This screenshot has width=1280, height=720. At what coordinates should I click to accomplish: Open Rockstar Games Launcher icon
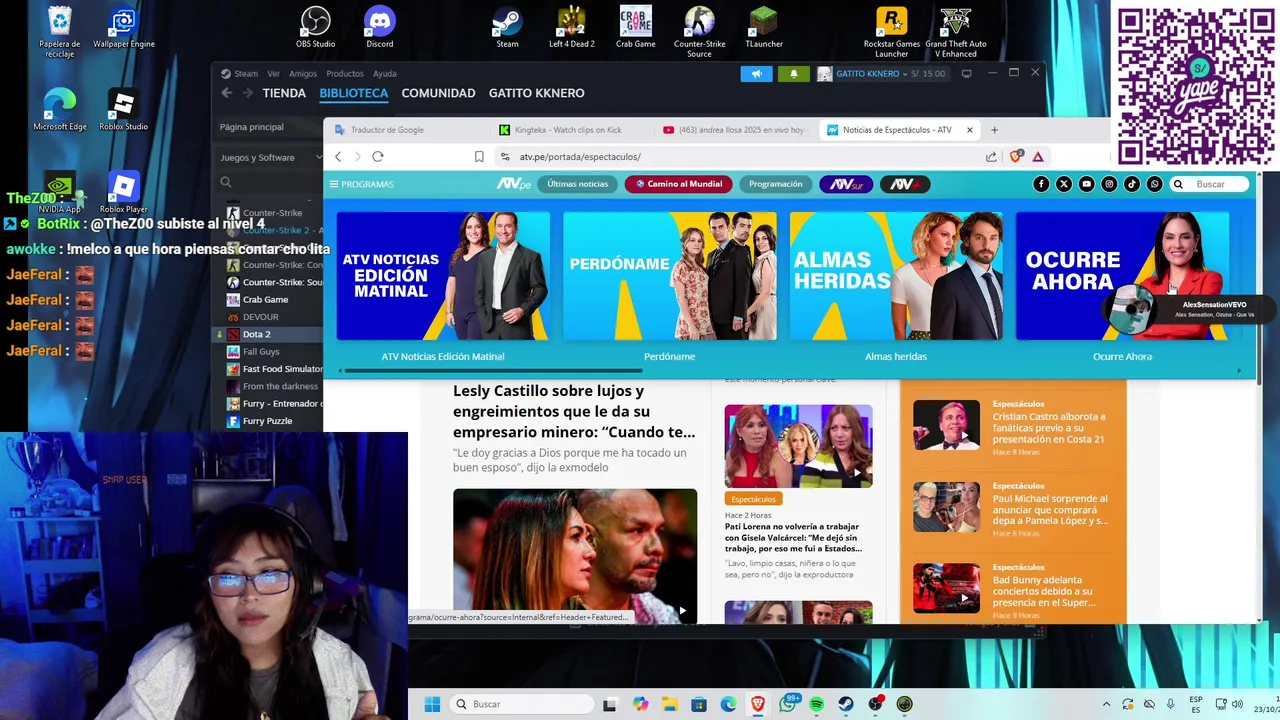pos(891,31)
